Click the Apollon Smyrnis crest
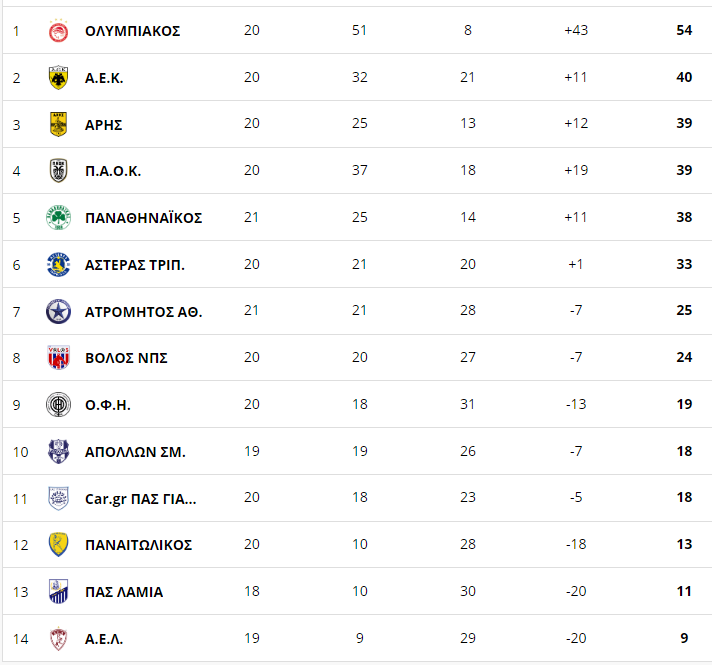 tap(59, 452)
